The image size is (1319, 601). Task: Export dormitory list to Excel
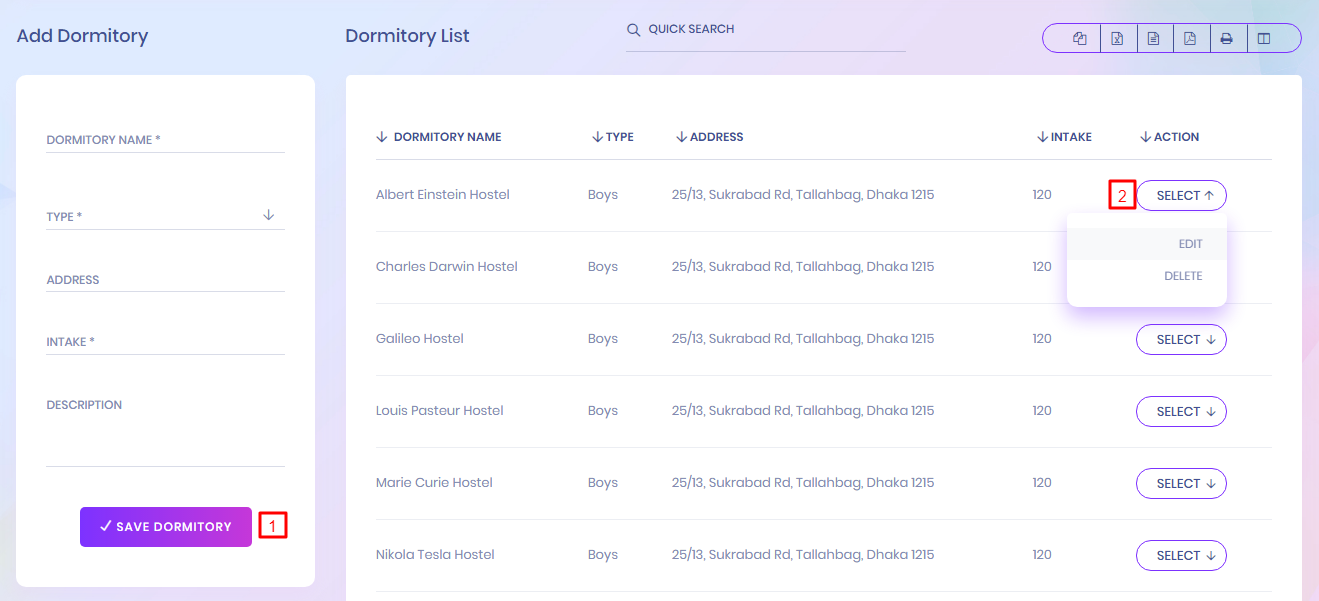point(1116,39)
